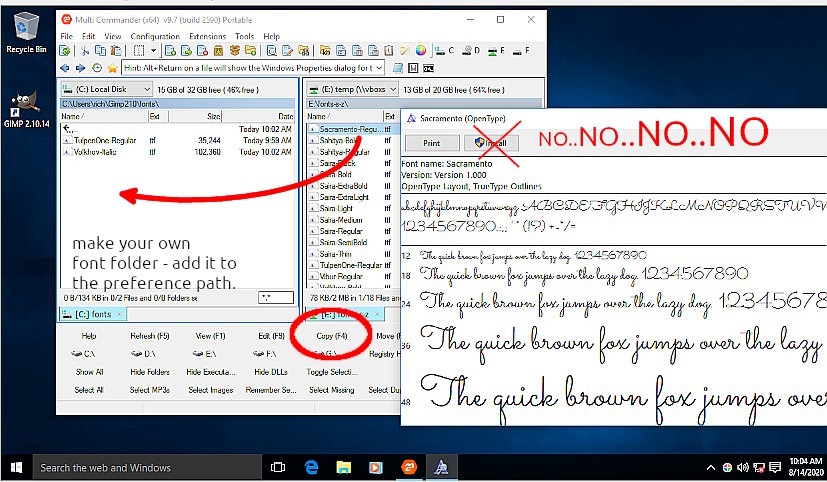Click Print in the Sacramento font viewer

point(431,143)
